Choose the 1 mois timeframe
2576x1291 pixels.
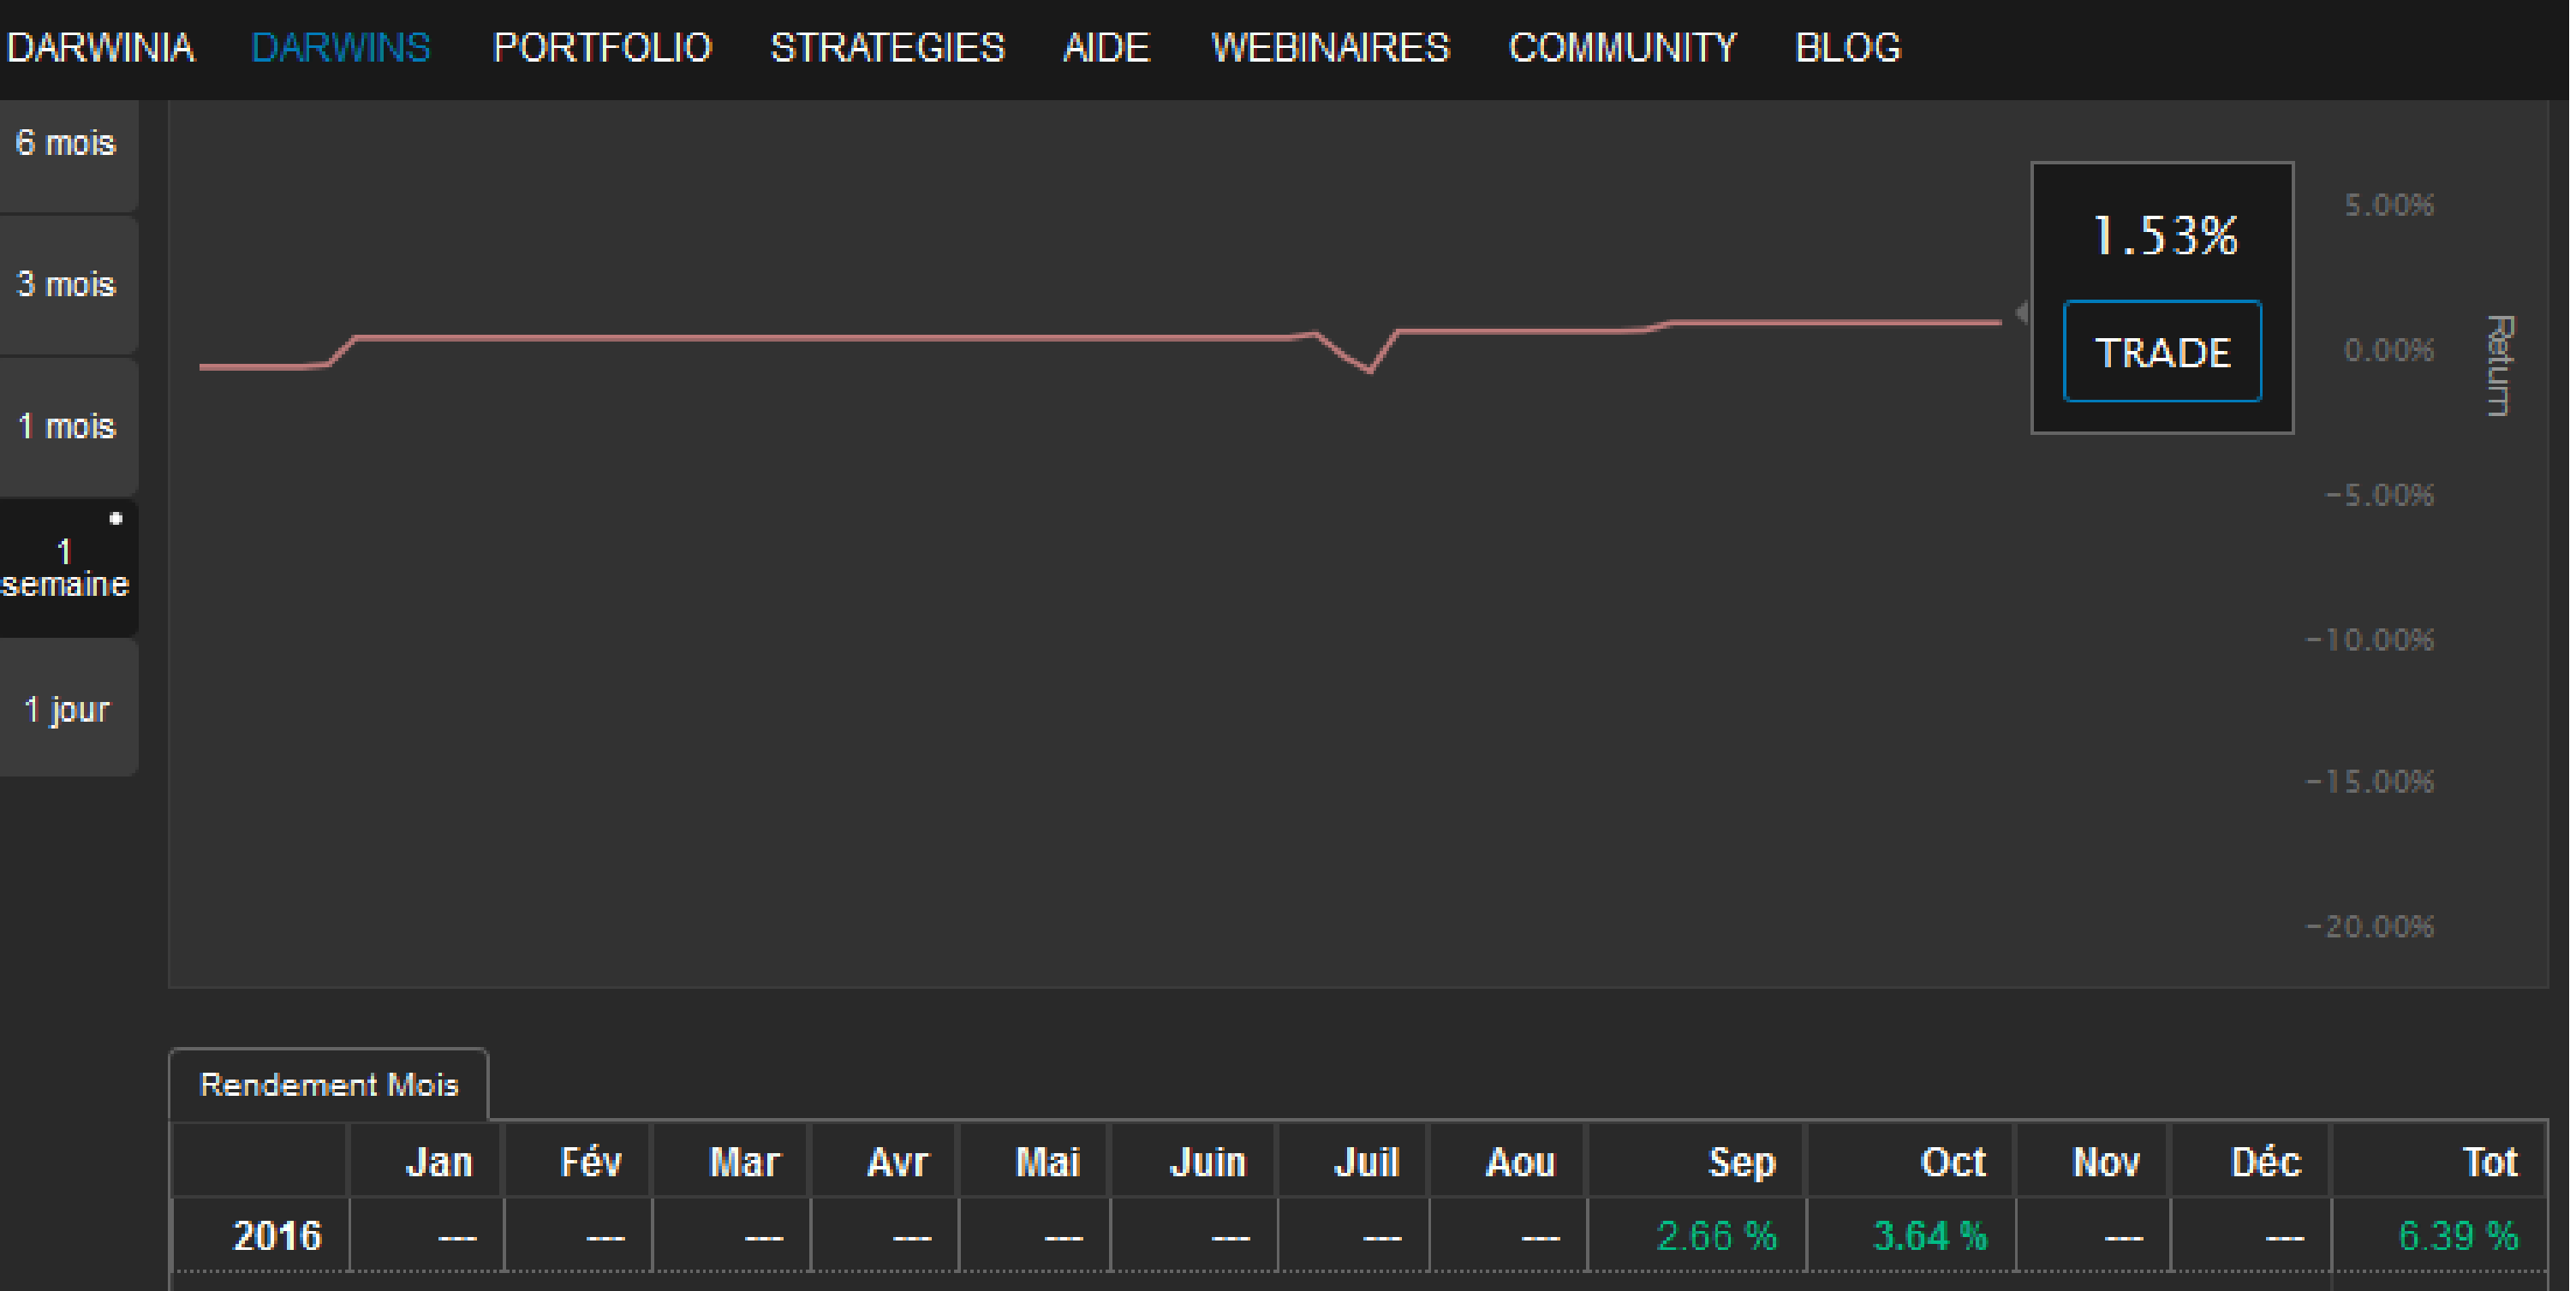pos(66,427)
